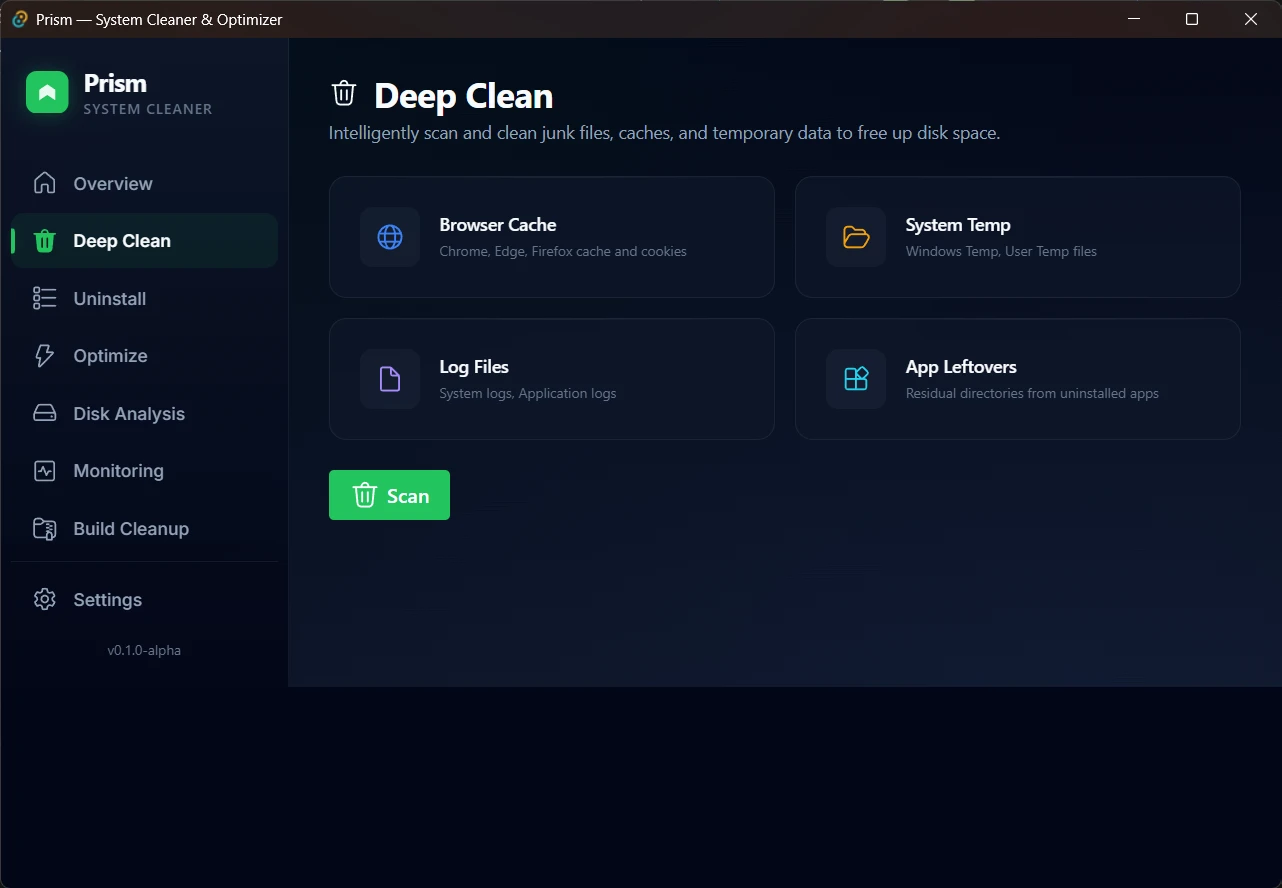This screenshot has height=888, width=1282.
Task: Close the Prism window
Action: click(1251, 19)
